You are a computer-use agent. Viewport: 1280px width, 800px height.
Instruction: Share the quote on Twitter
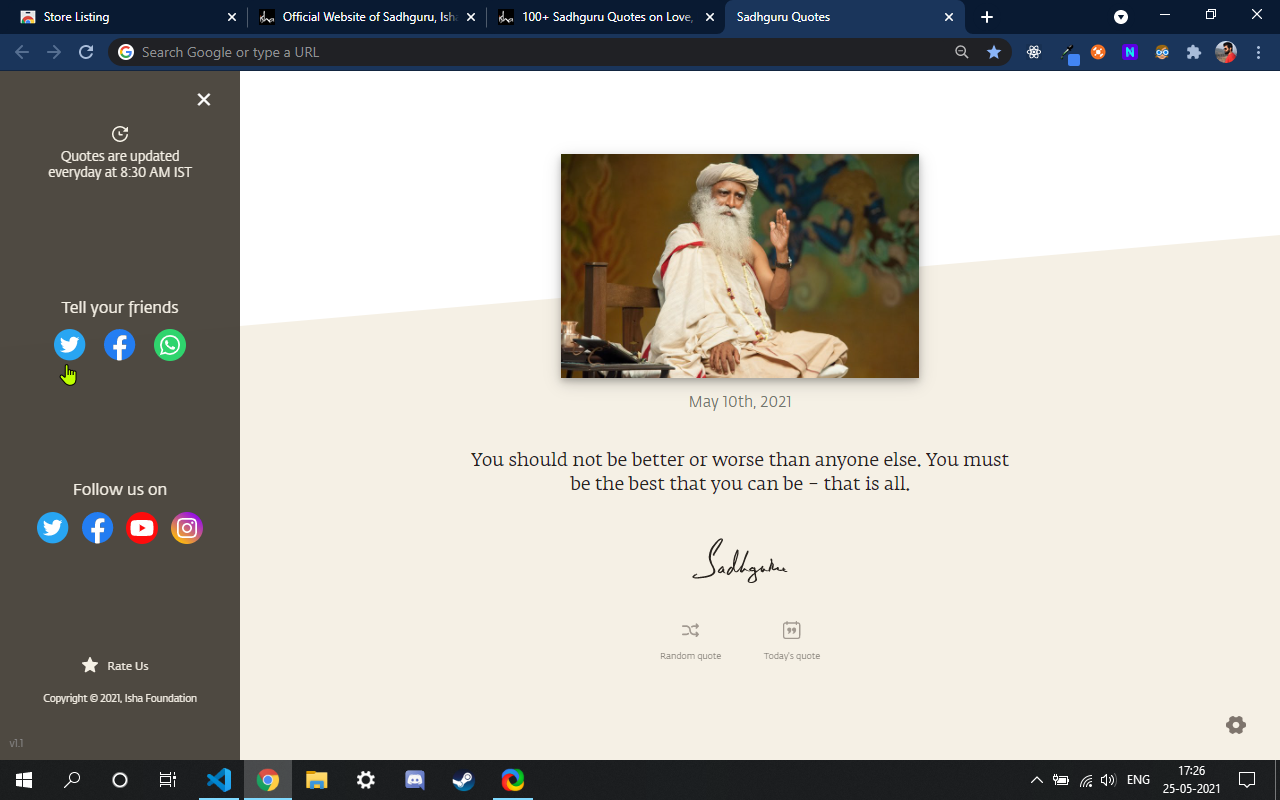coord(69,344)
